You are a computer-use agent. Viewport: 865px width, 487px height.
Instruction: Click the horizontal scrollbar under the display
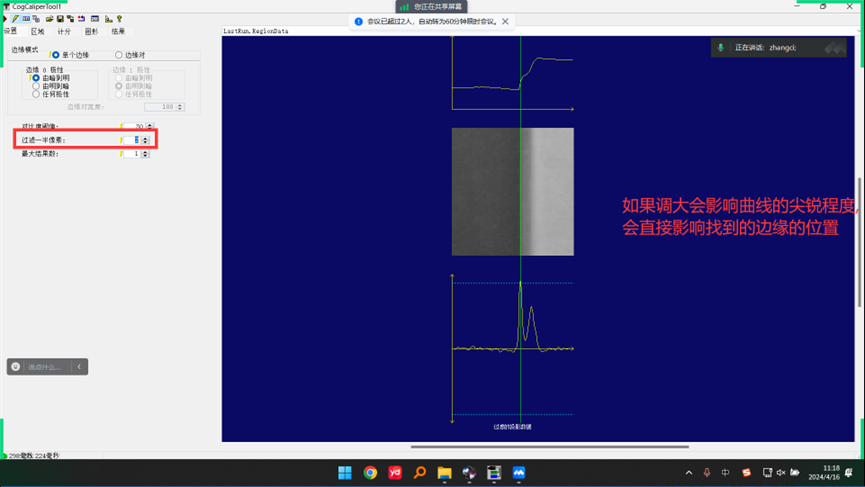pos(550,447)
